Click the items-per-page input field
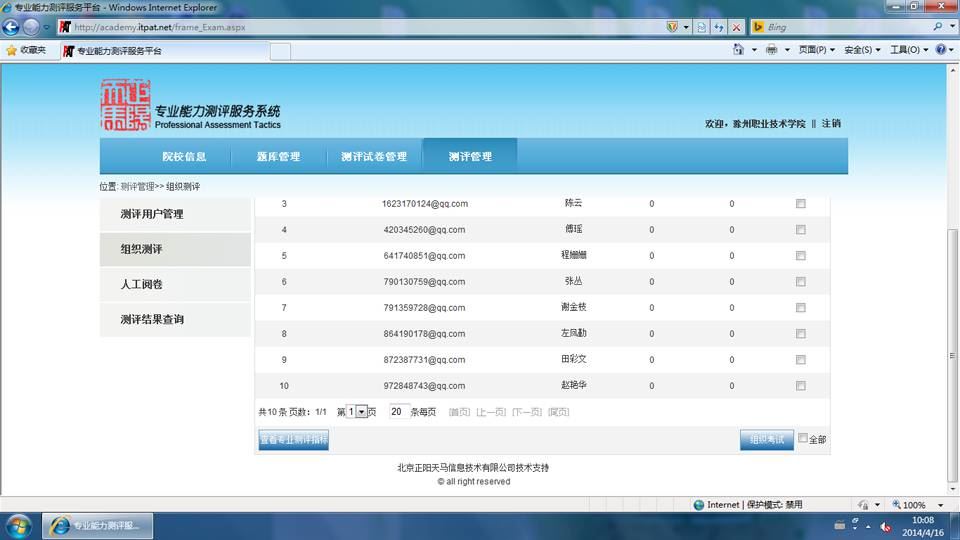Screen dimensions: 960x540 click(399, 412)
